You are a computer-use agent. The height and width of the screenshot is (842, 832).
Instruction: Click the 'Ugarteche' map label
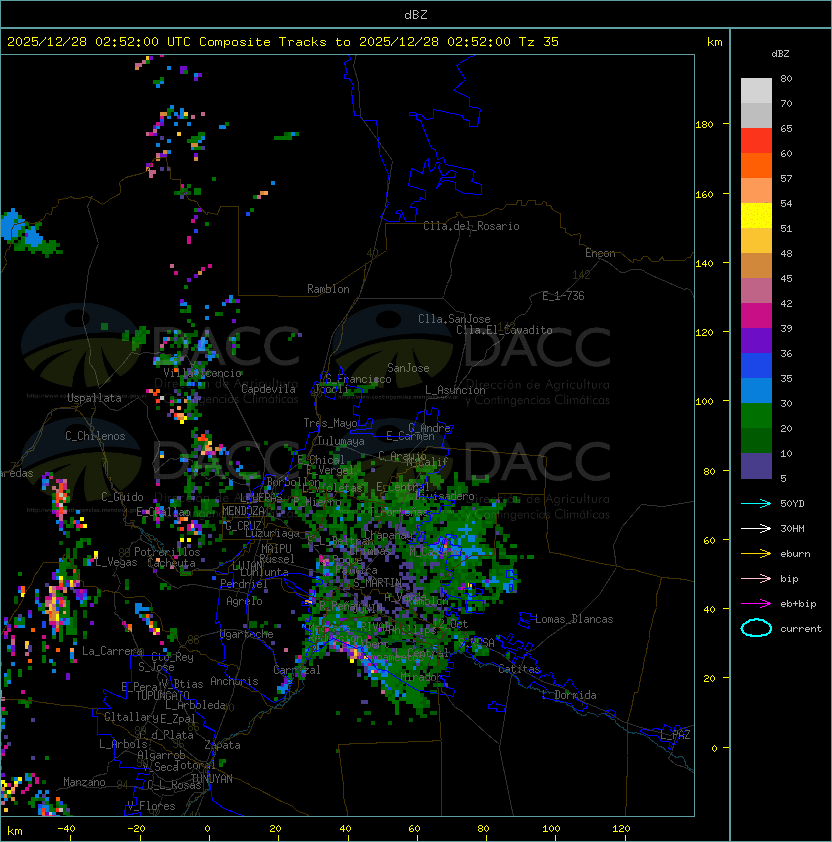pyautogui.click(x=247, y=634)
